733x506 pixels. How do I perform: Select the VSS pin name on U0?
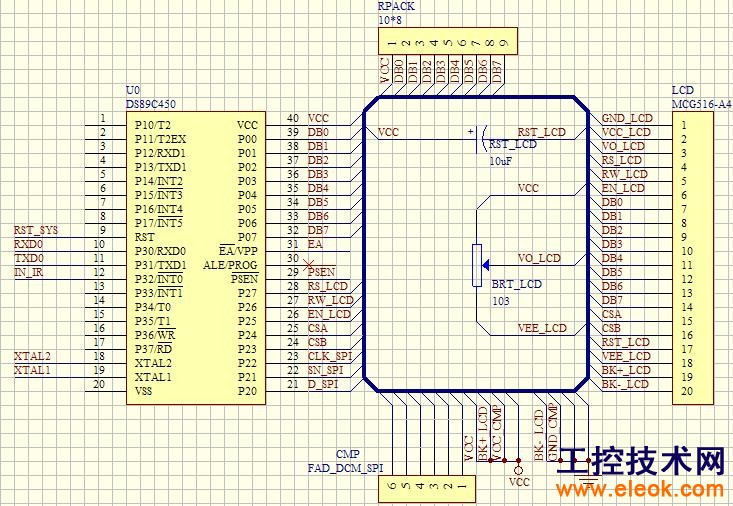(143, 391)
